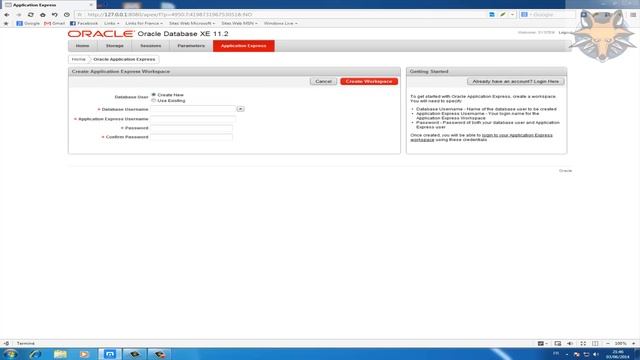Screen dimensions: 640x360
Task: Click the Confirm Password field
Action: tap(191, 137)
